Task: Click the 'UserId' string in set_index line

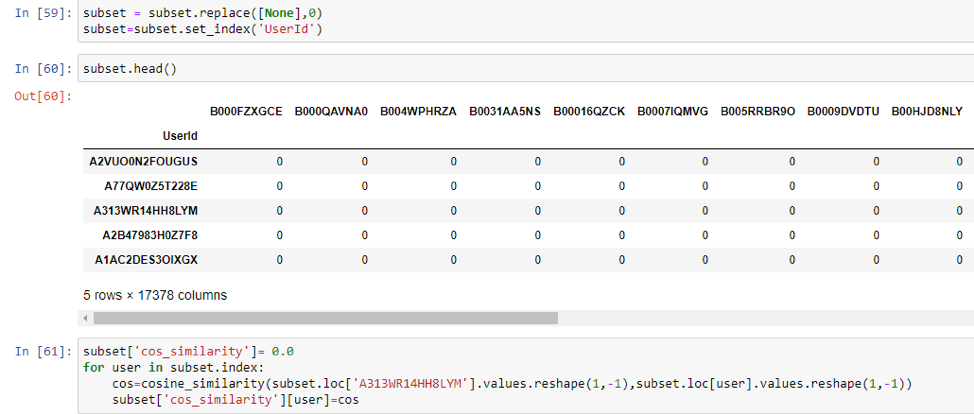Action: (x=288, y=29)
